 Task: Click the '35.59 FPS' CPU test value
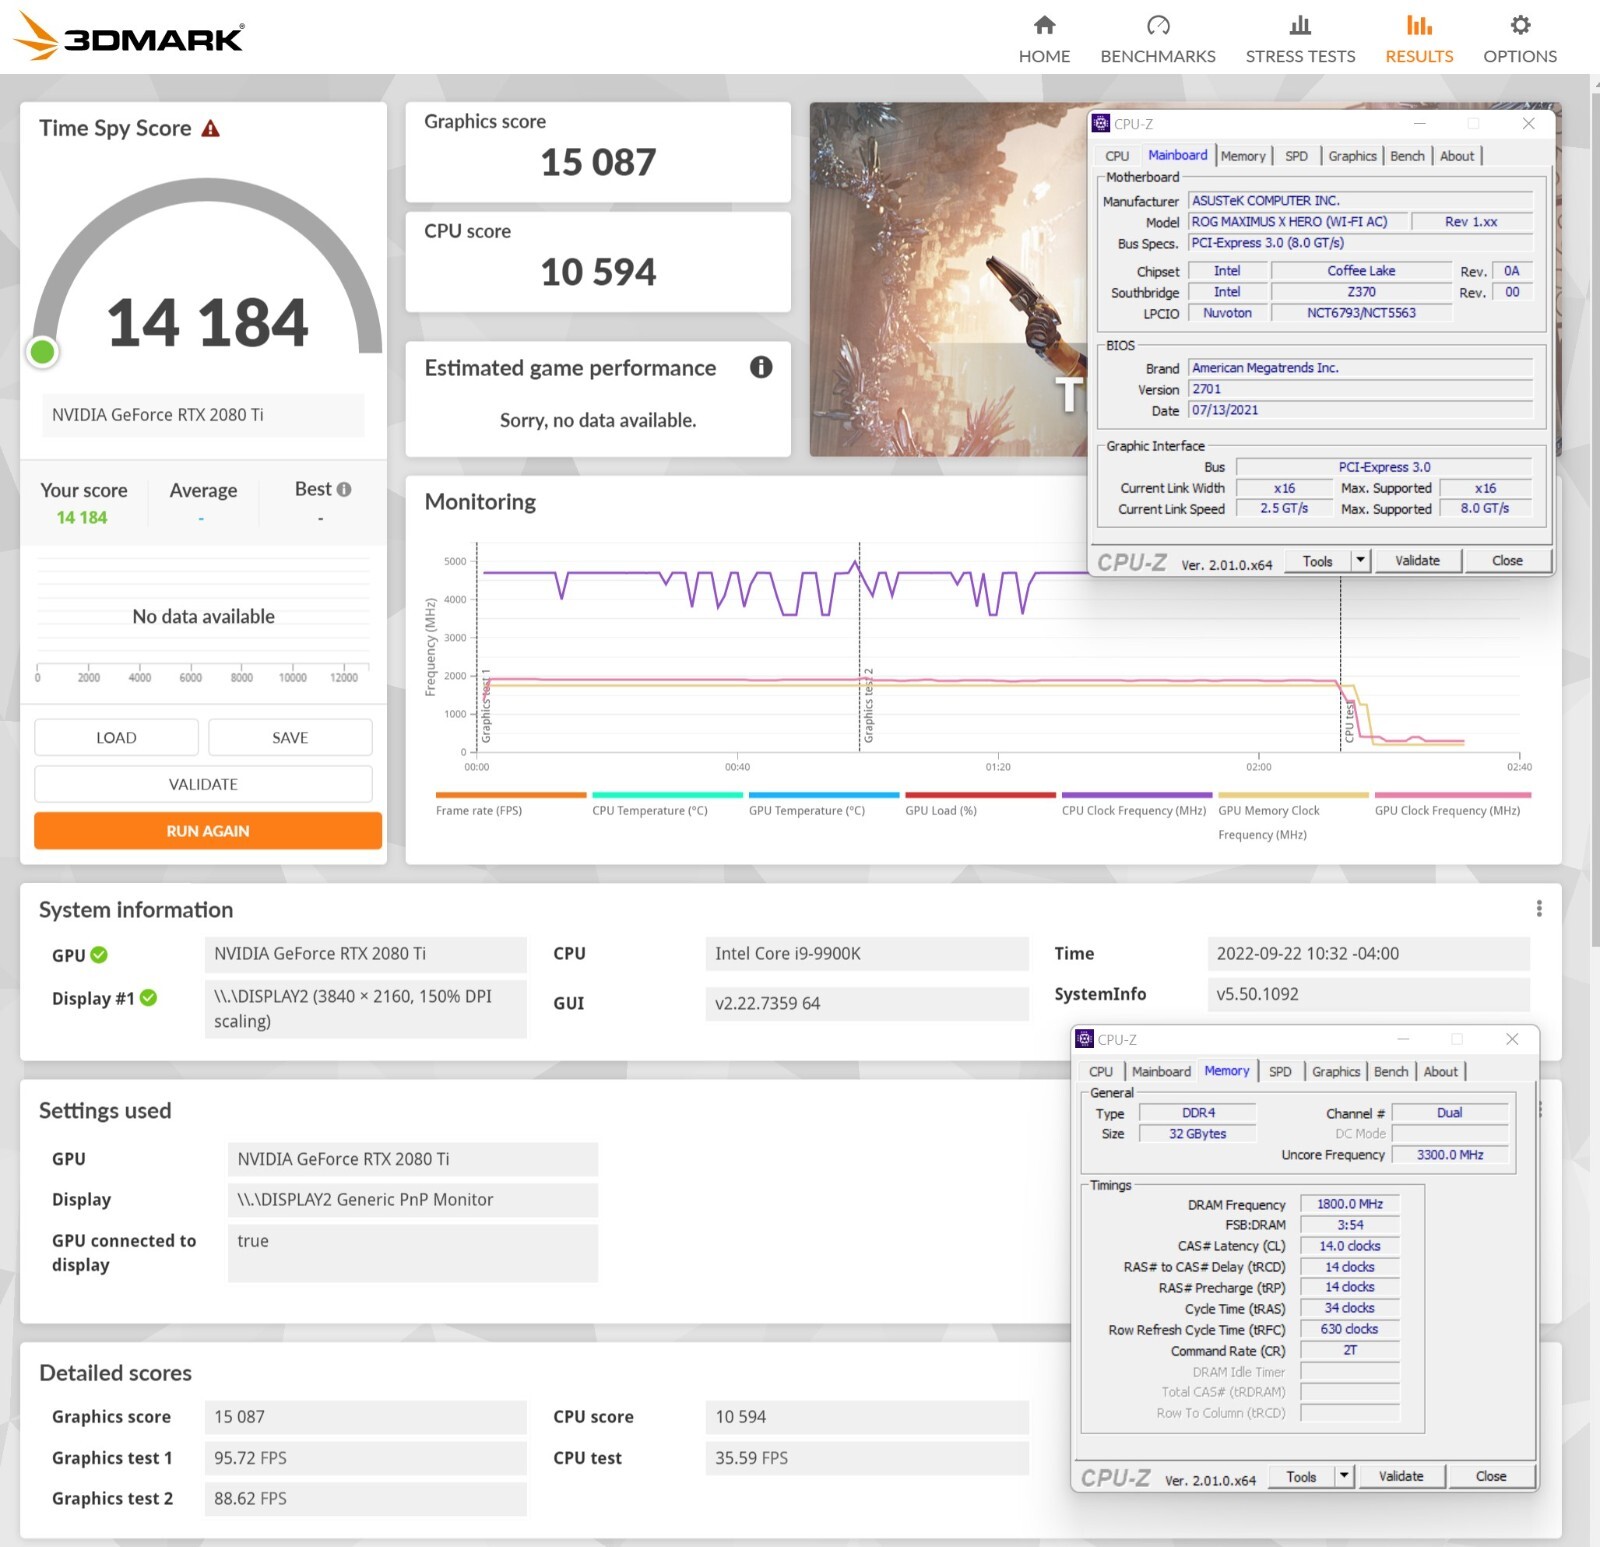(x=866, y=1457)
